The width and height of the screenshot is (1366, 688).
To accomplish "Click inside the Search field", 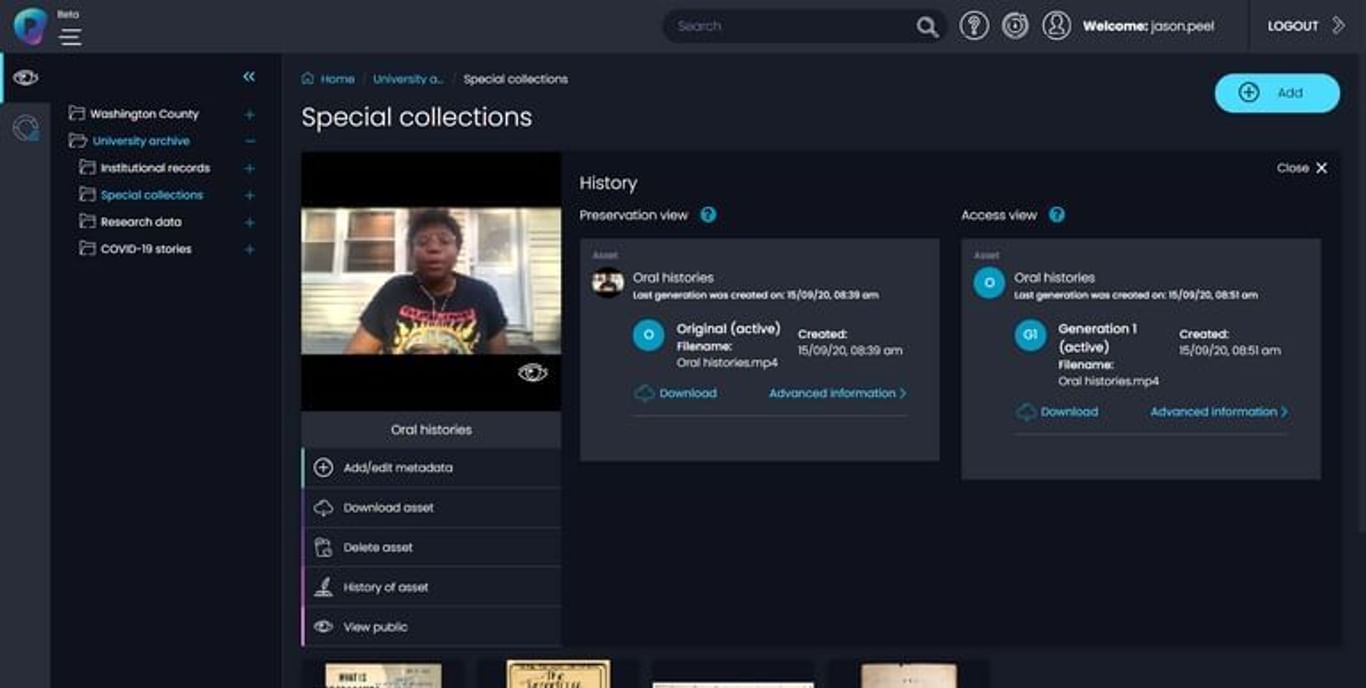I will point(790,27).
